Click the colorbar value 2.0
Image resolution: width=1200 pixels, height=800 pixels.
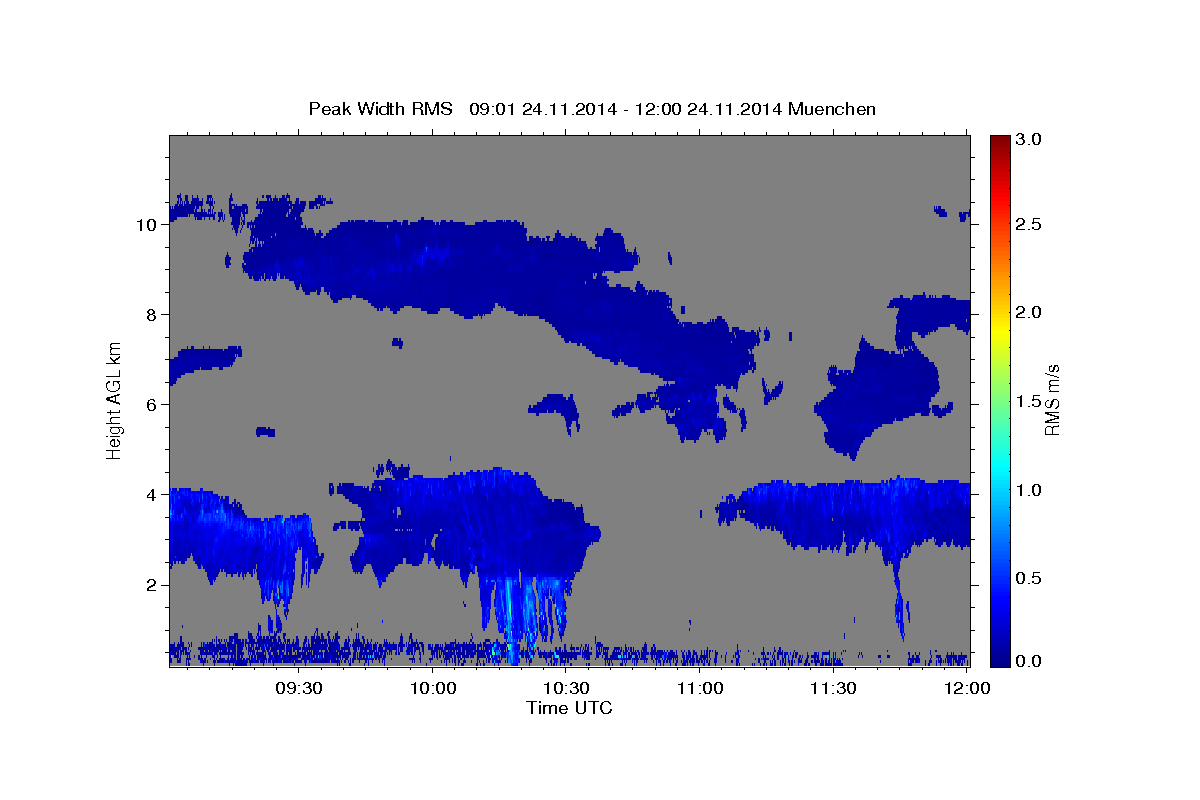[x=1028, y=313]
